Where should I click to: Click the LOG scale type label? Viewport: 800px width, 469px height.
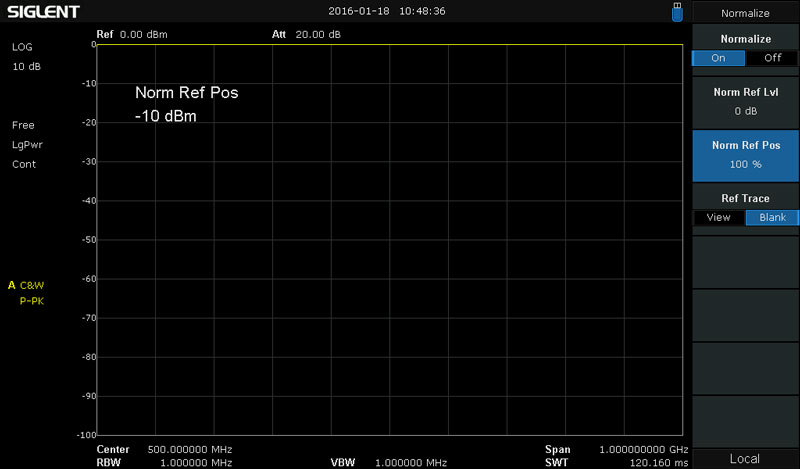tap(22, 47)
